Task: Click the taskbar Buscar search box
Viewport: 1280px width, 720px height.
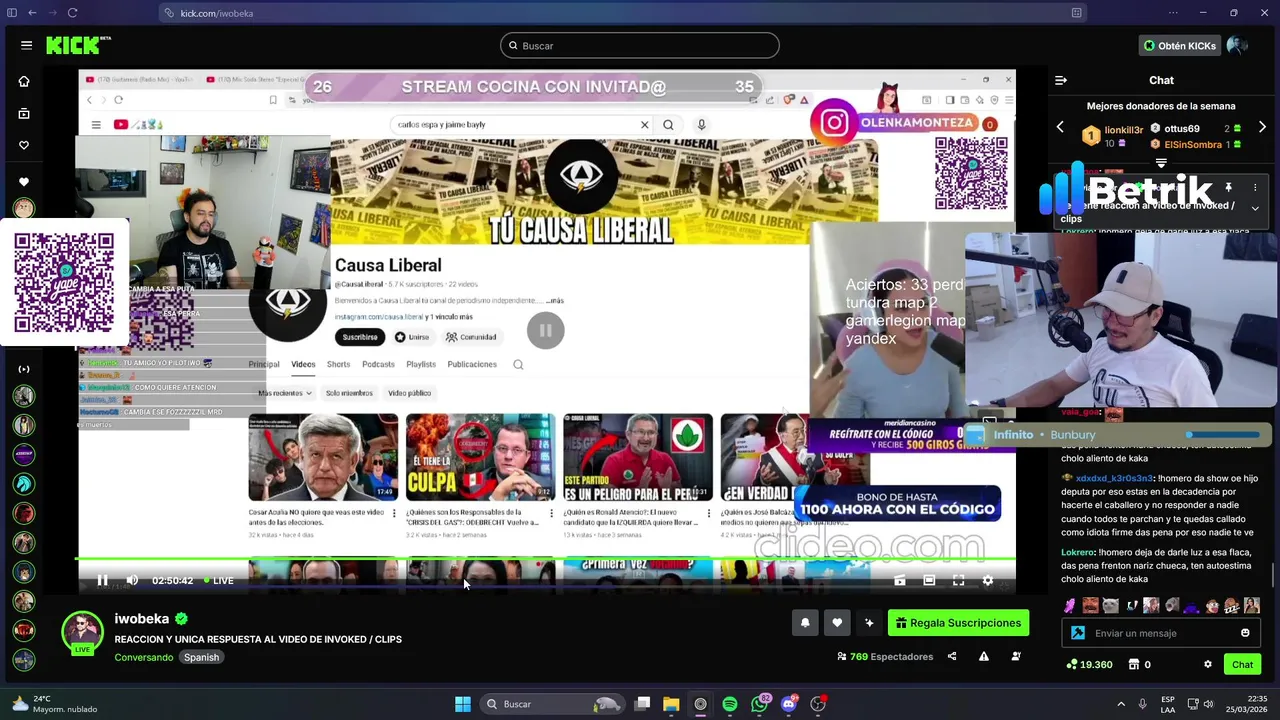Action: 550,704
